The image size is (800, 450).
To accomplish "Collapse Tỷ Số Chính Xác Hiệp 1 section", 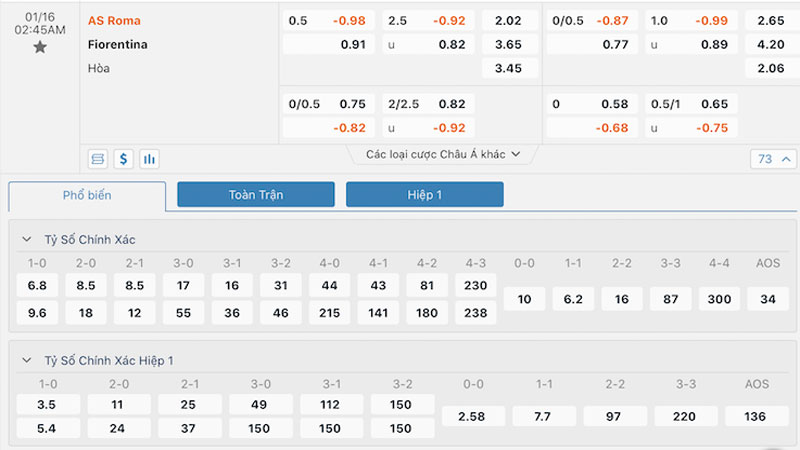I will (26, 360).
